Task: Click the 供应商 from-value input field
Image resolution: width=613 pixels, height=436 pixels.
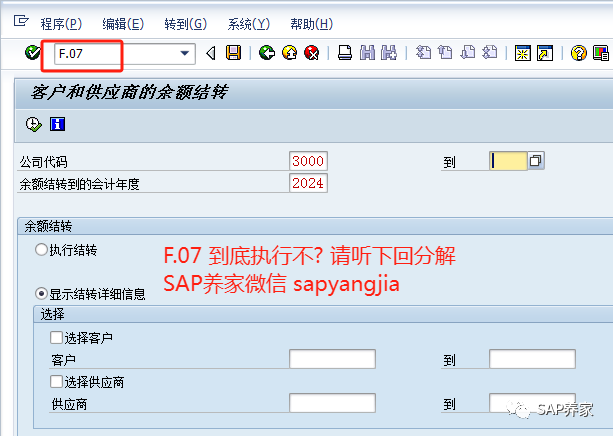Action: (x=332, y=403)
